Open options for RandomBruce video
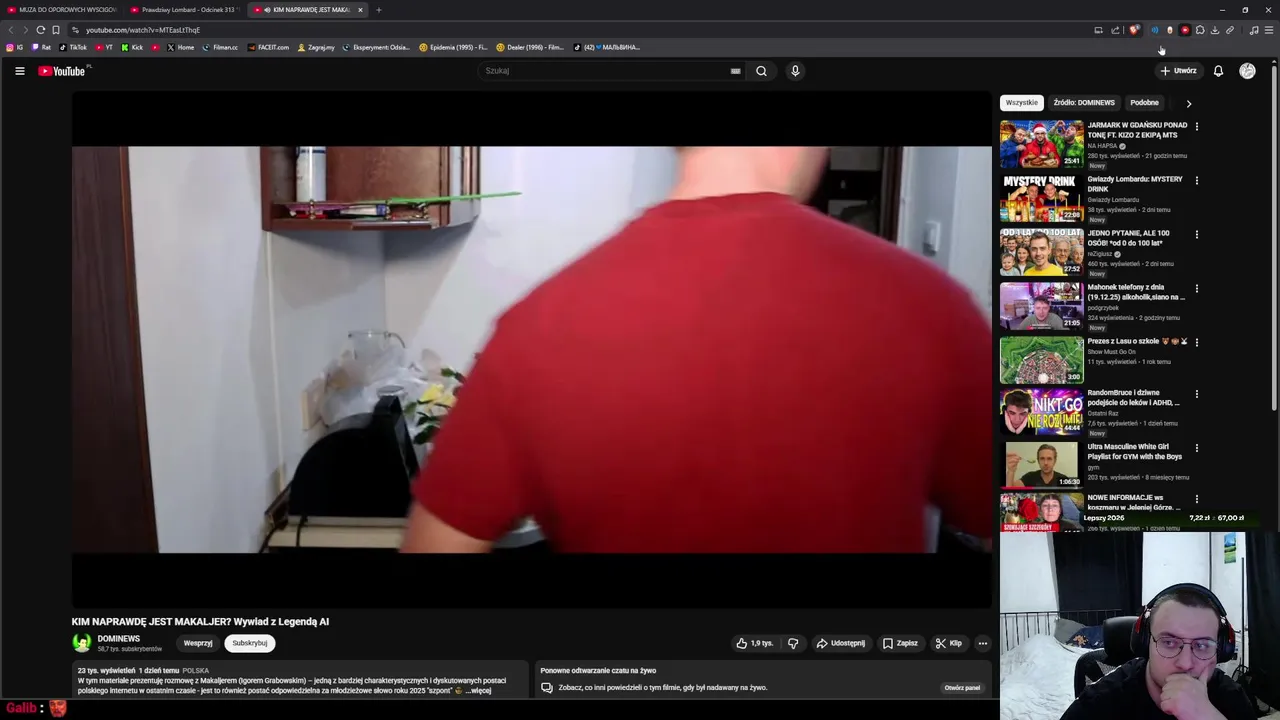The width and height of the screenshot is (1280, 720). click(x=1196, y=394)
